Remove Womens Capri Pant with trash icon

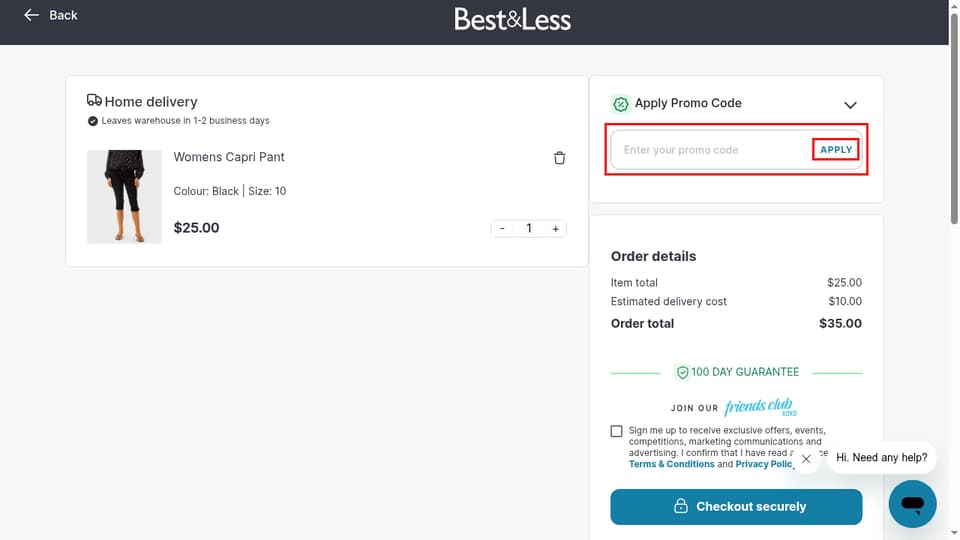point(559,158)
